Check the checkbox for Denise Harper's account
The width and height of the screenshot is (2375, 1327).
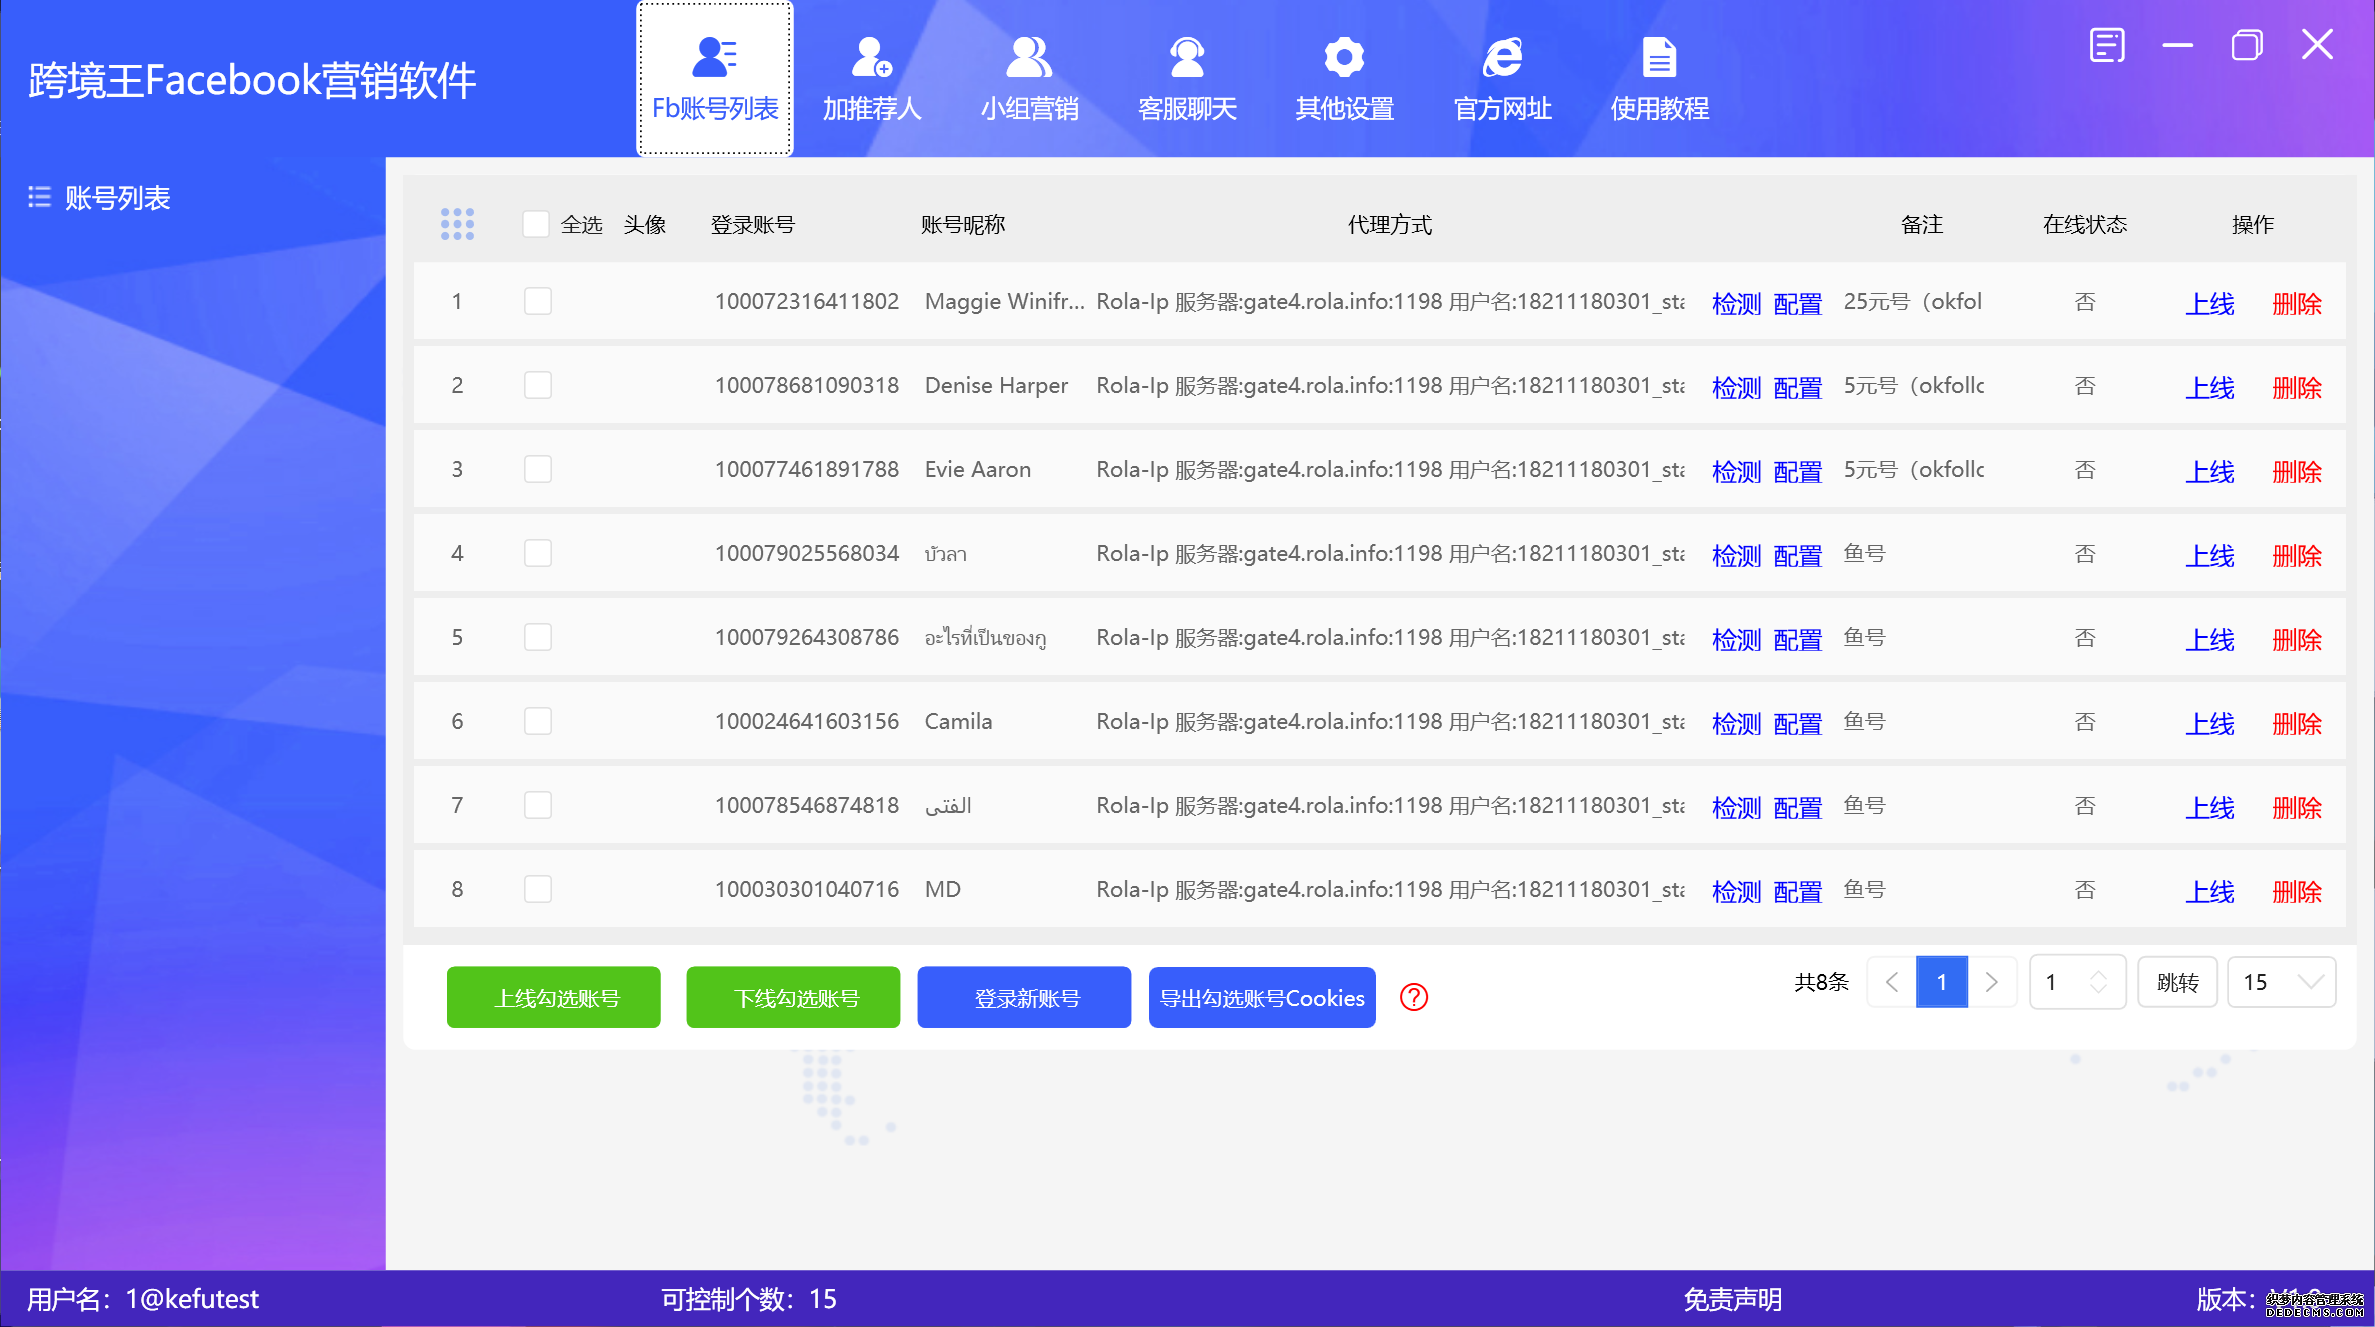[537, 385]
